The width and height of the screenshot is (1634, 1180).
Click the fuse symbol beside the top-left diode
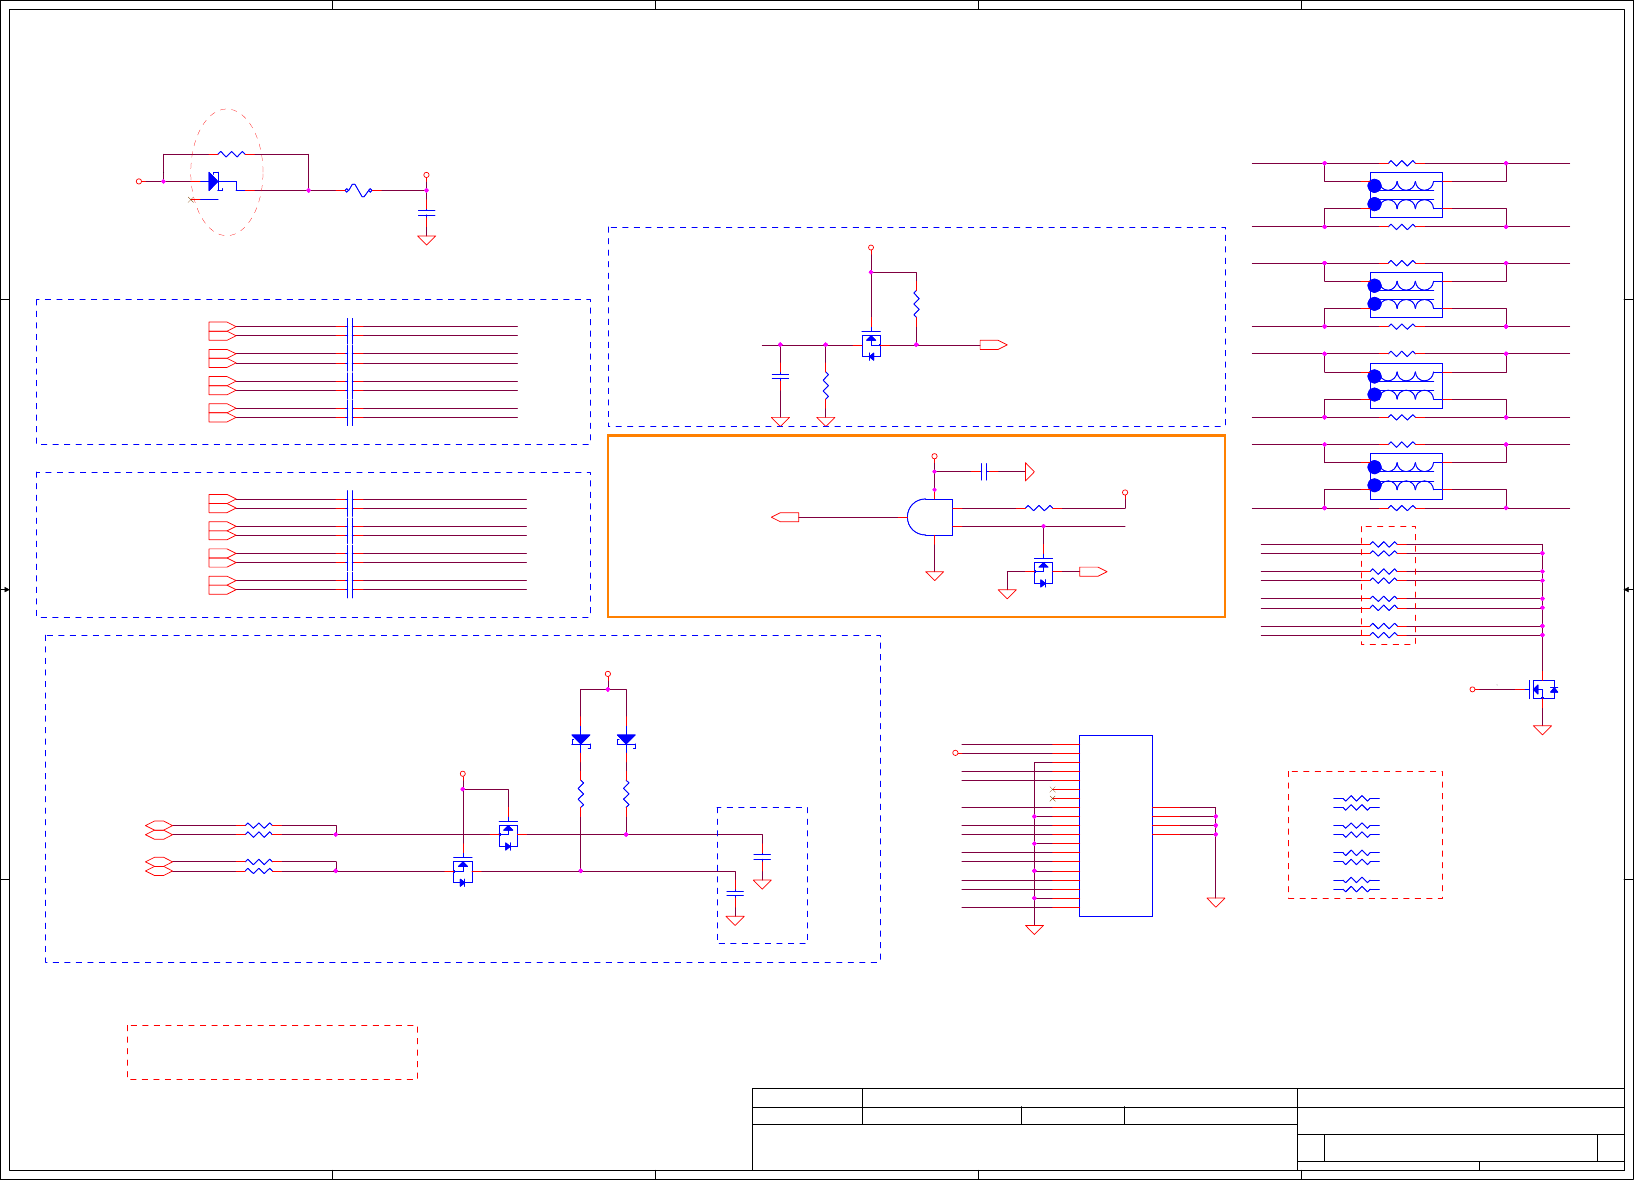point(359,190)
